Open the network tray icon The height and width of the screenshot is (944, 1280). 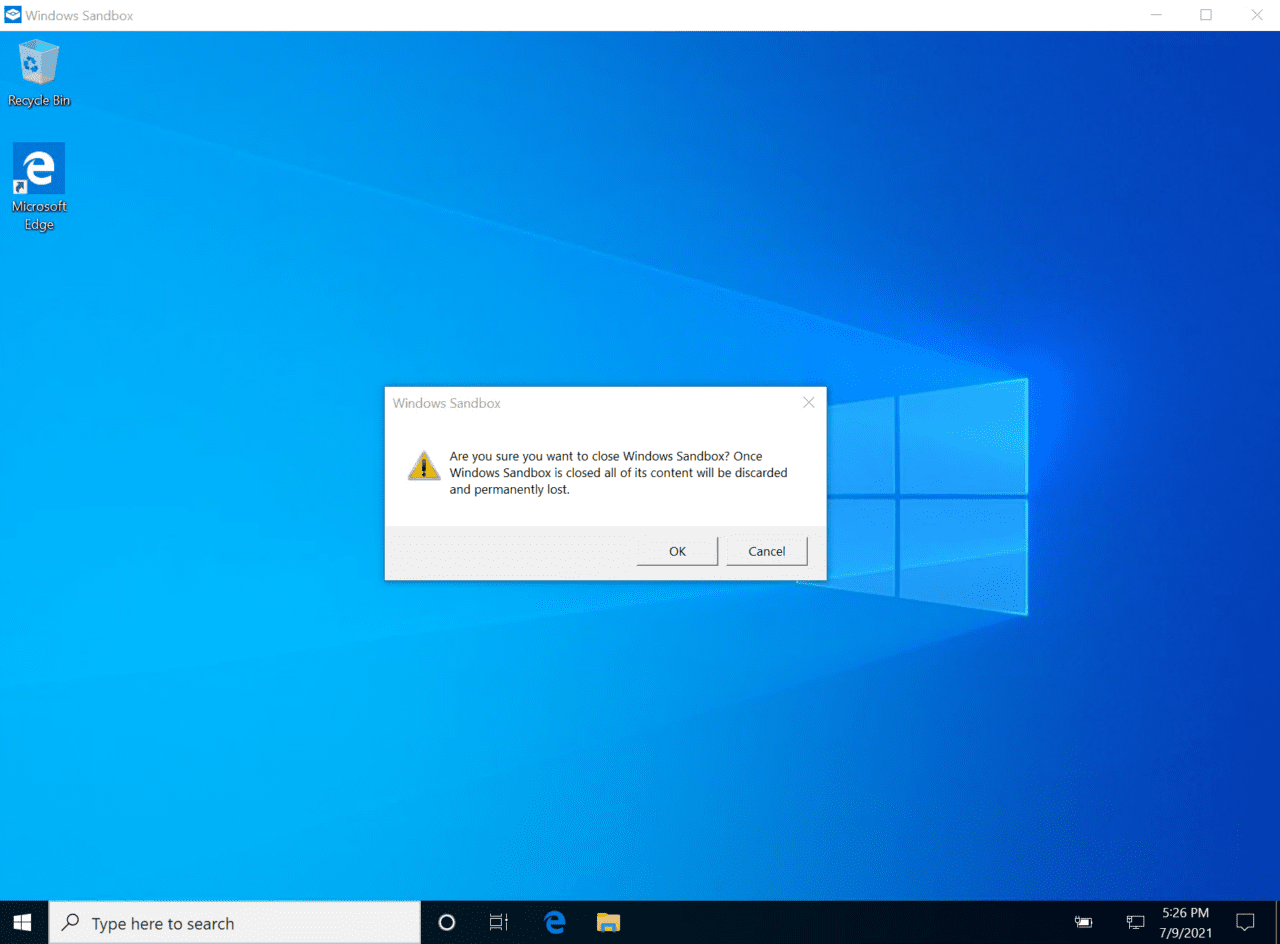(x=1135, y=922)
